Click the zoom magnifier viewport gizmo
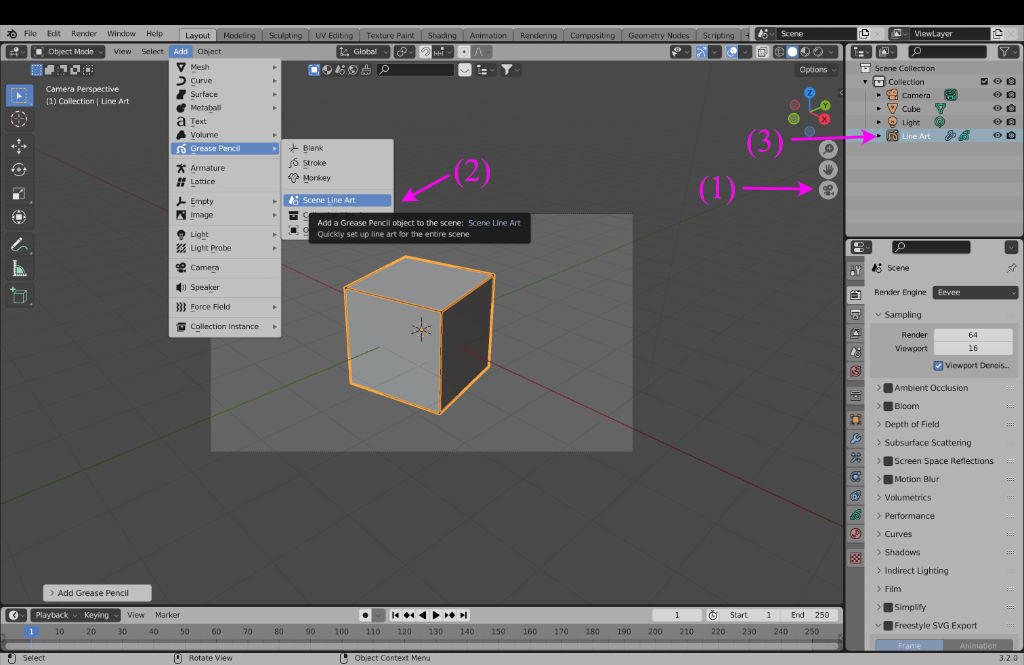 828,149
